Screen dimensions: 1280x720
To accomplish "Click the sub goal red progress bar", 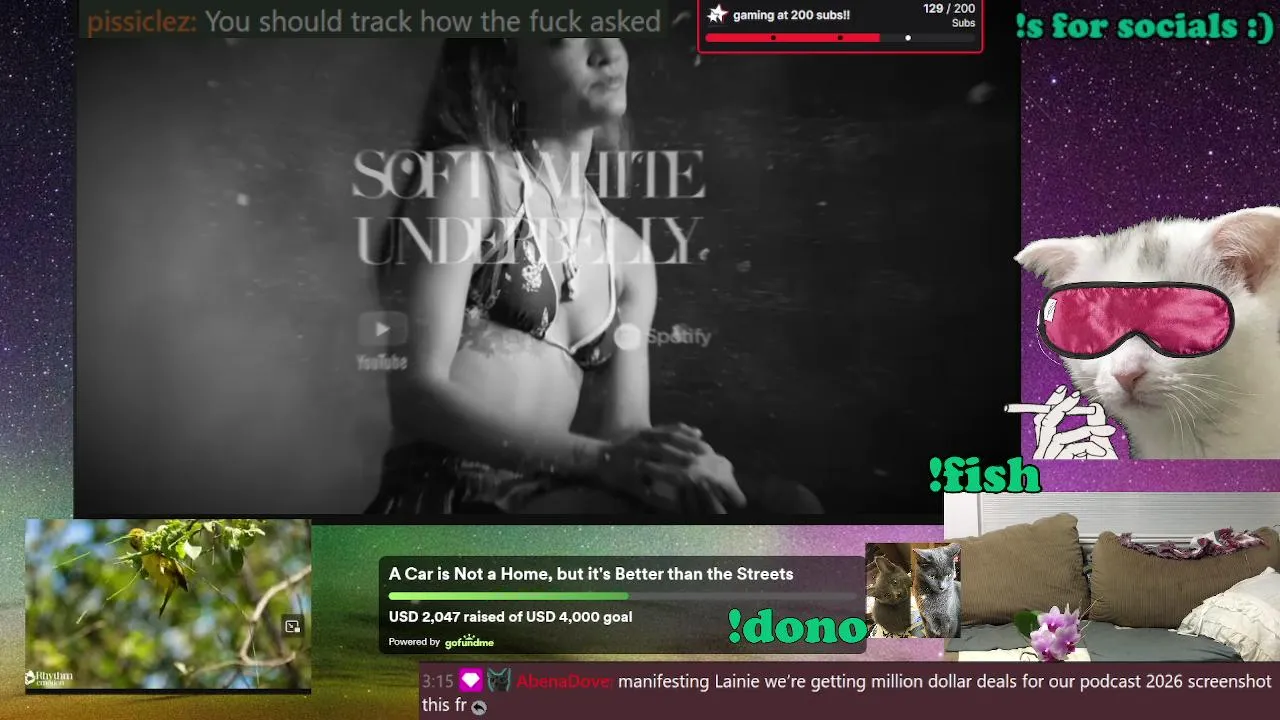I will click(840, 38).
